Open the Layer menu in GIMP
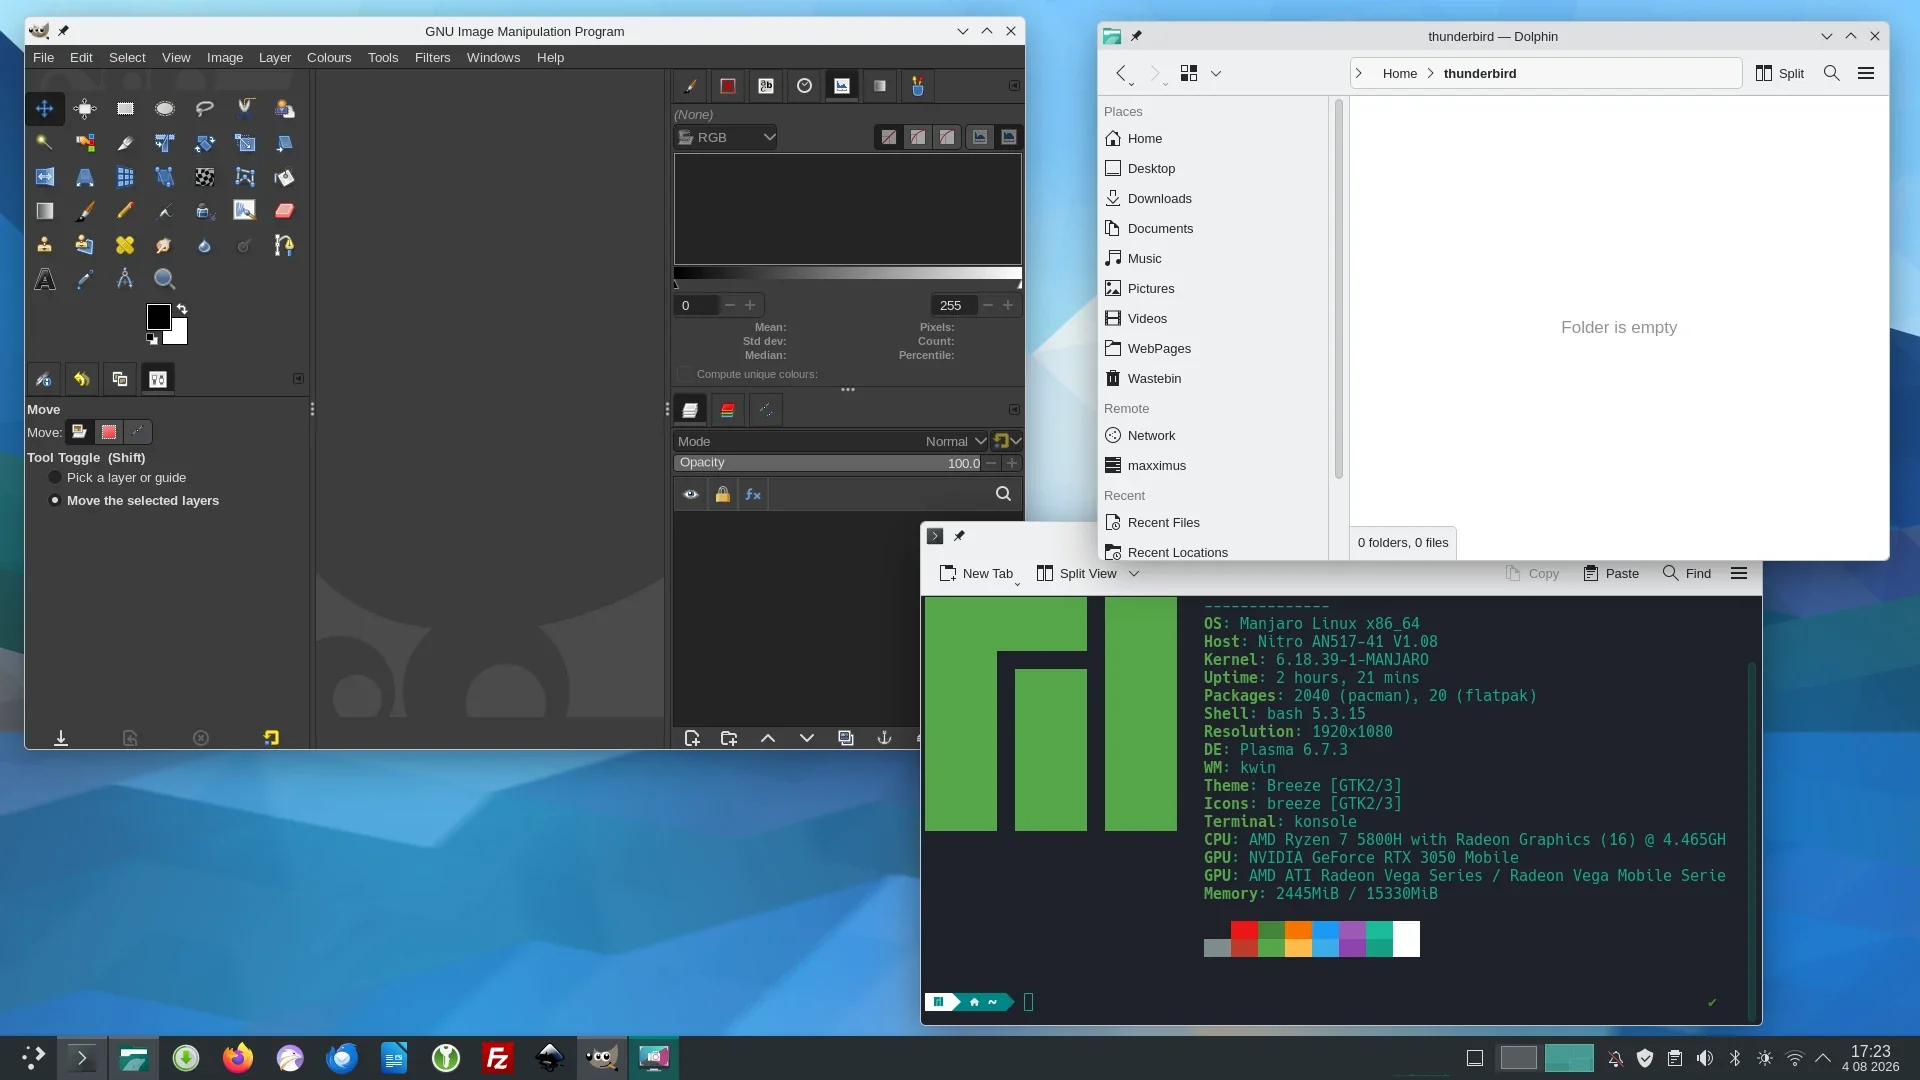Viewport: 1920px width, 1080px height. pos(274,58)
